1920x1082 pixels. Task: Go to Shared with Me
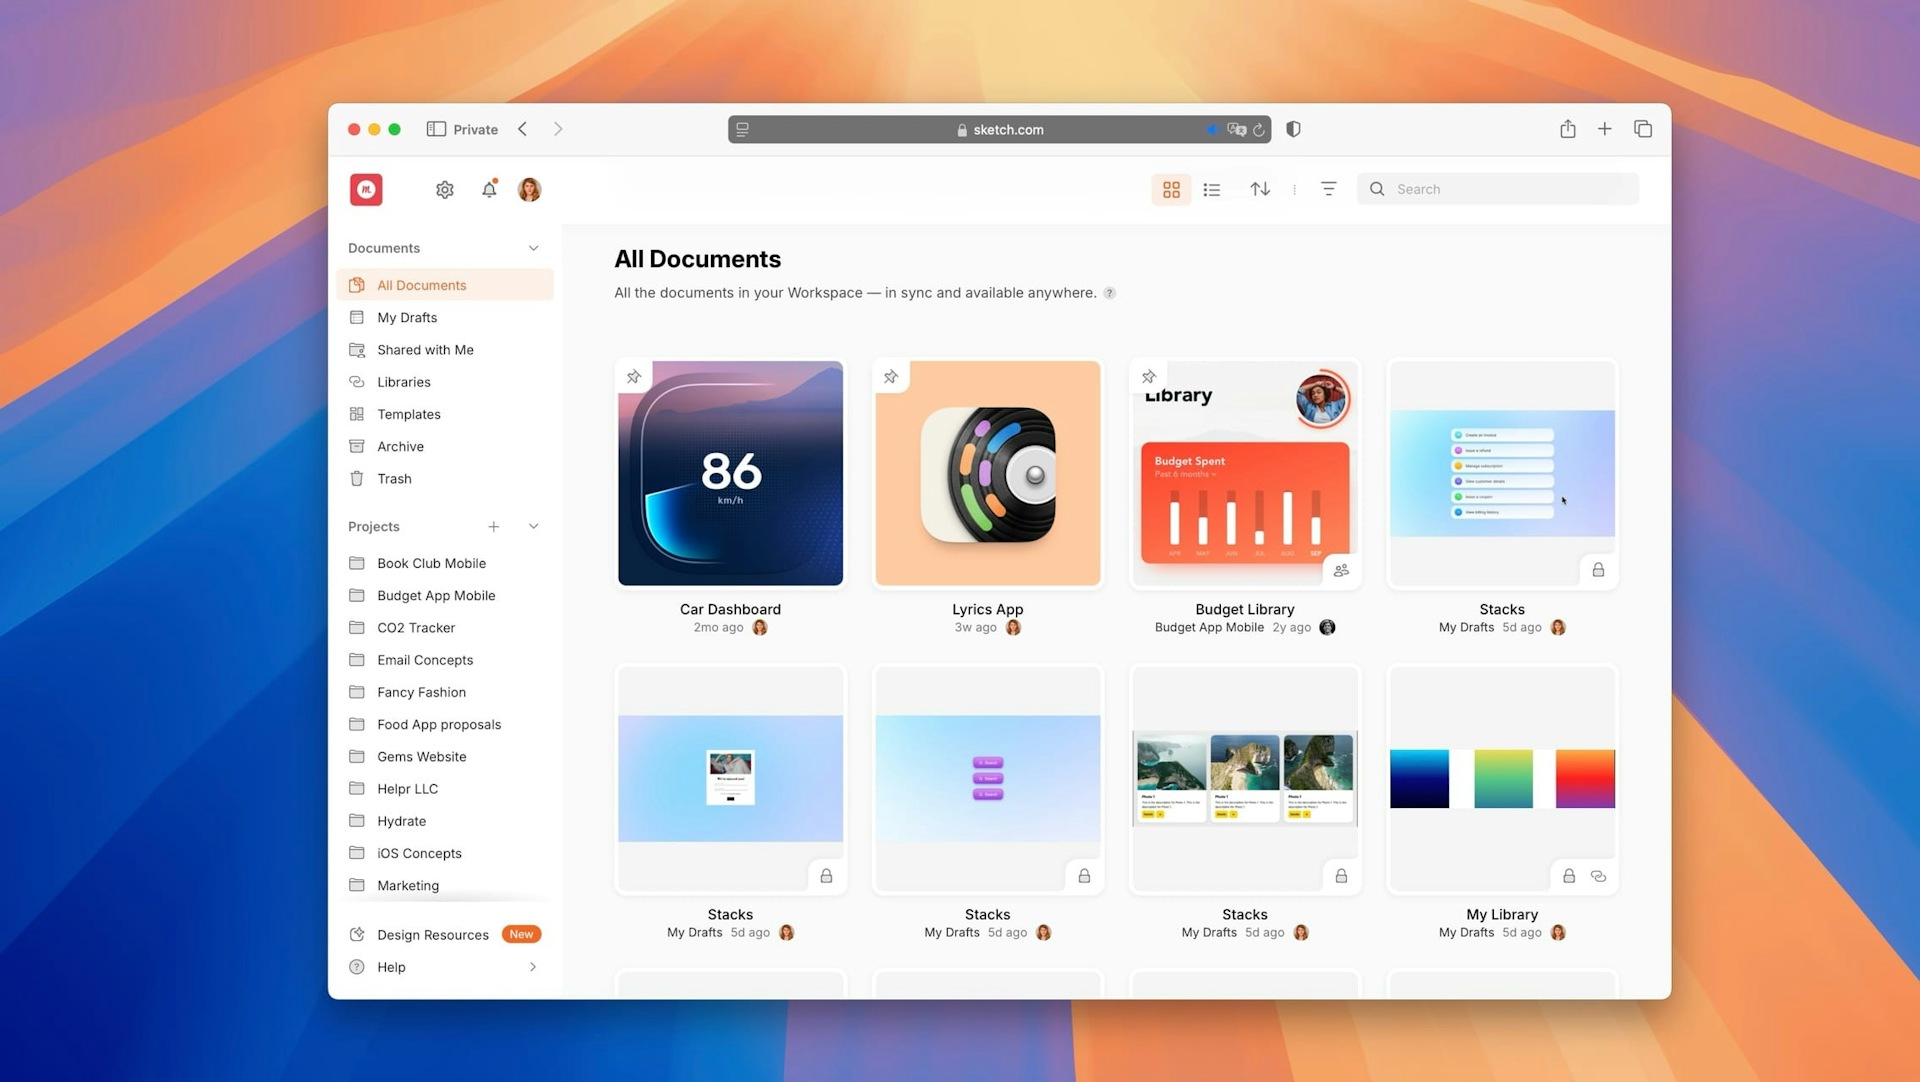(424, 349)
